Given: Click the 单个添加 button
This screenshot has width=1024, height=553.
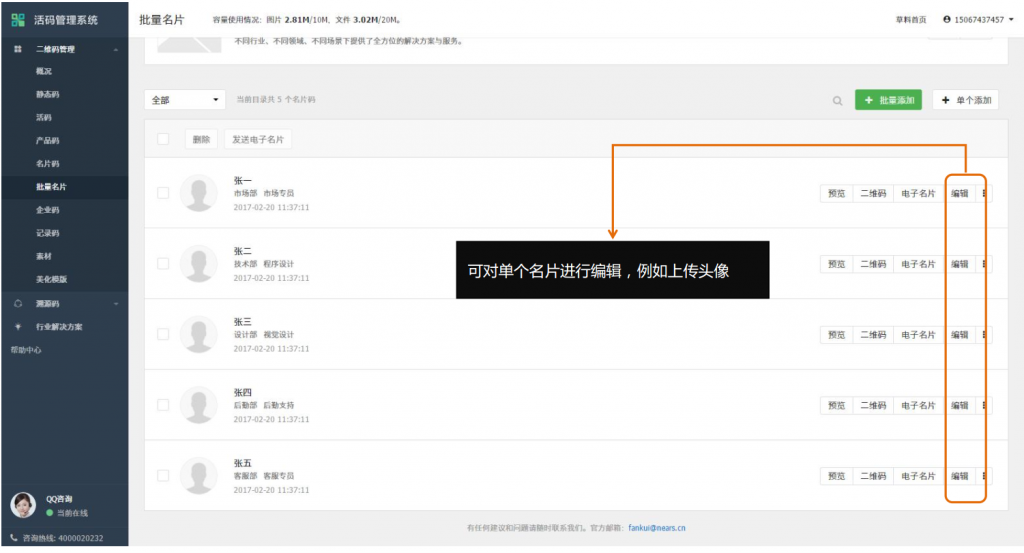Looking at the screenshot, I should (965, 100).
